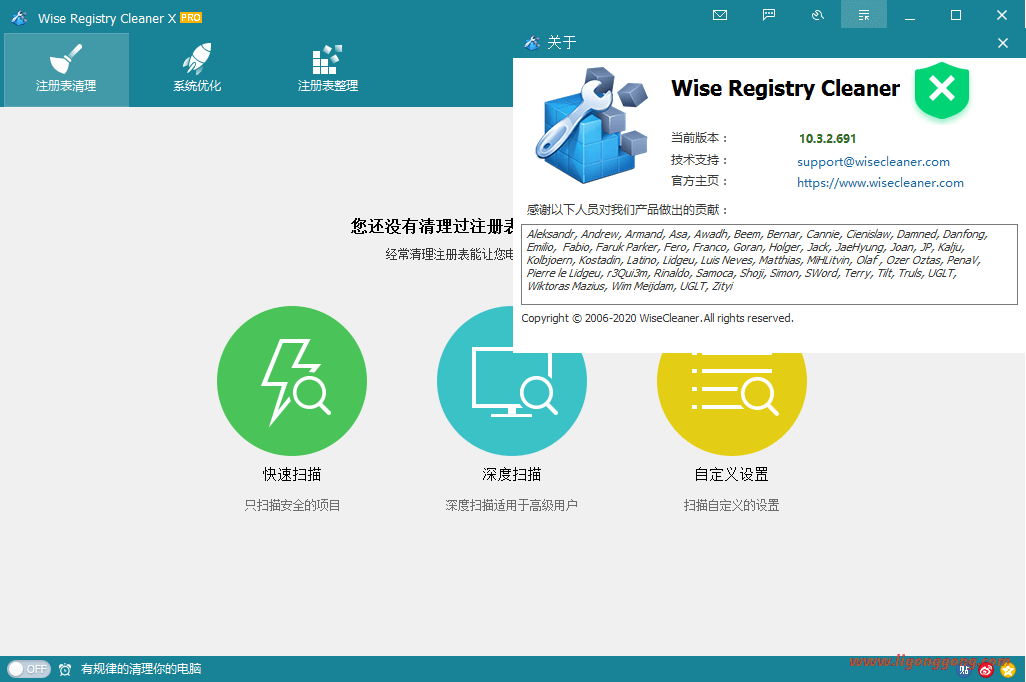Click 只扫描安全的项目 description
This screenshot has height=682, width=1026.
(292, 505)
